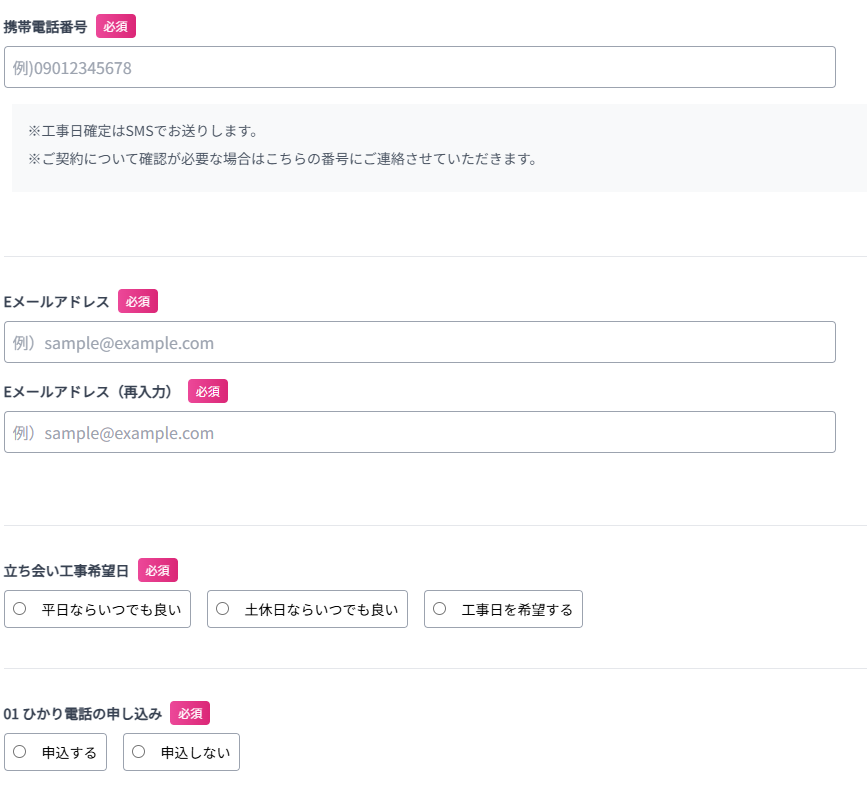Image resolution: width=867 pixels, height=792 pixels.
Task: Click the 必須 badge beside 携帯電話番号
Action: (x=116, y=26)
